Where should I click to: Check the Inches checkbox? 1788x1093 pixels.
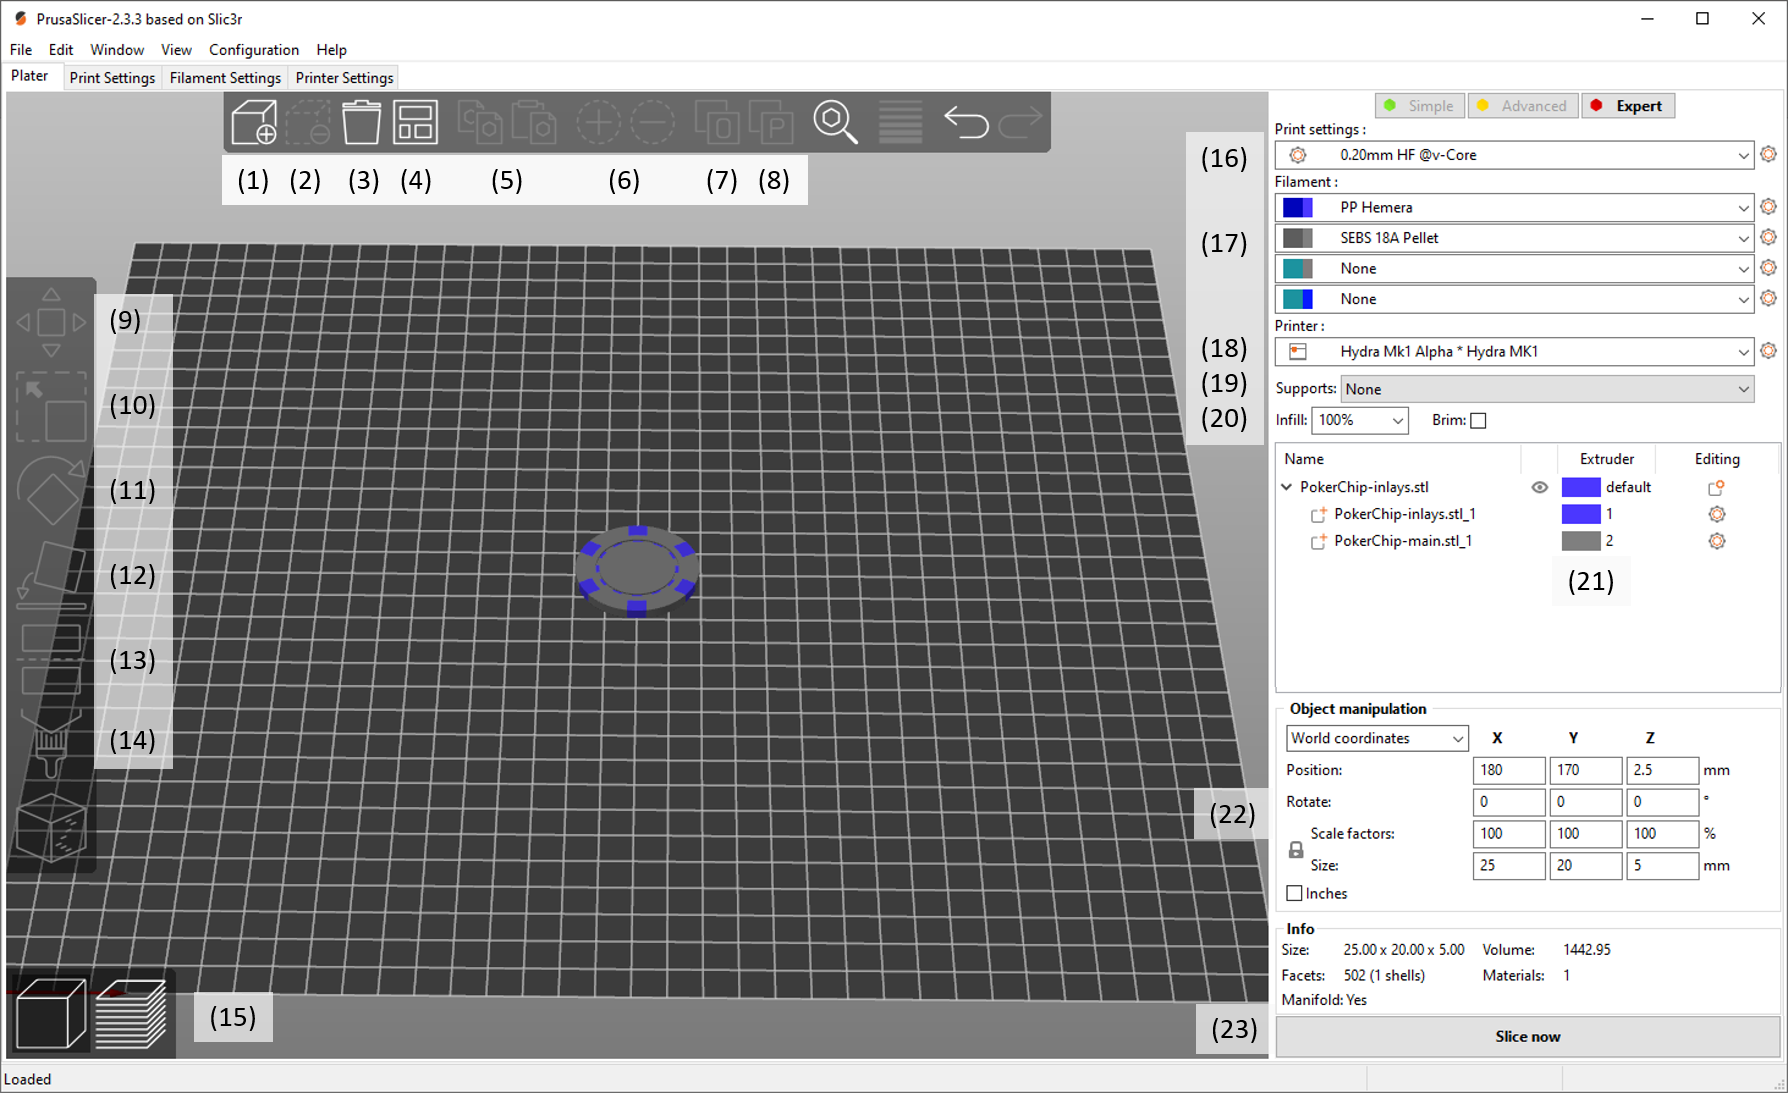(1294, 893)
